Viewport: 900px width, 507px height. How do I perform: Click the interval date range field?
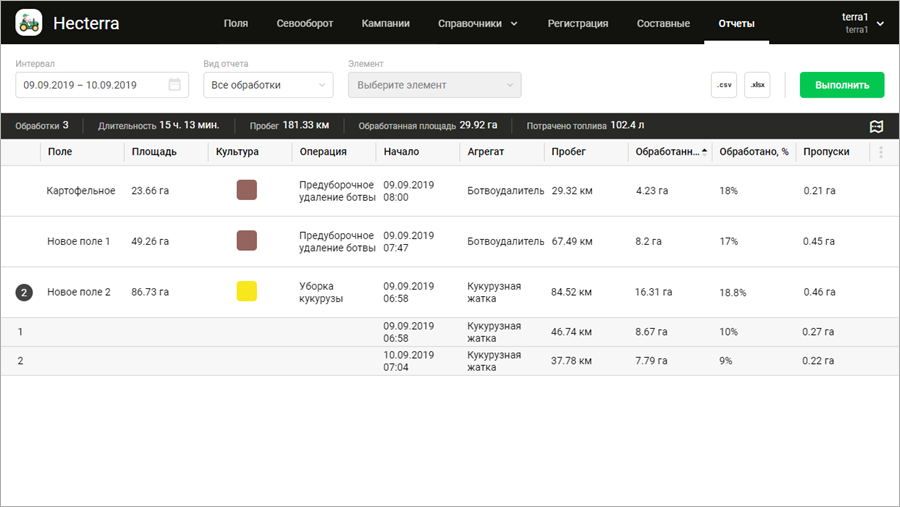(90, 85)
